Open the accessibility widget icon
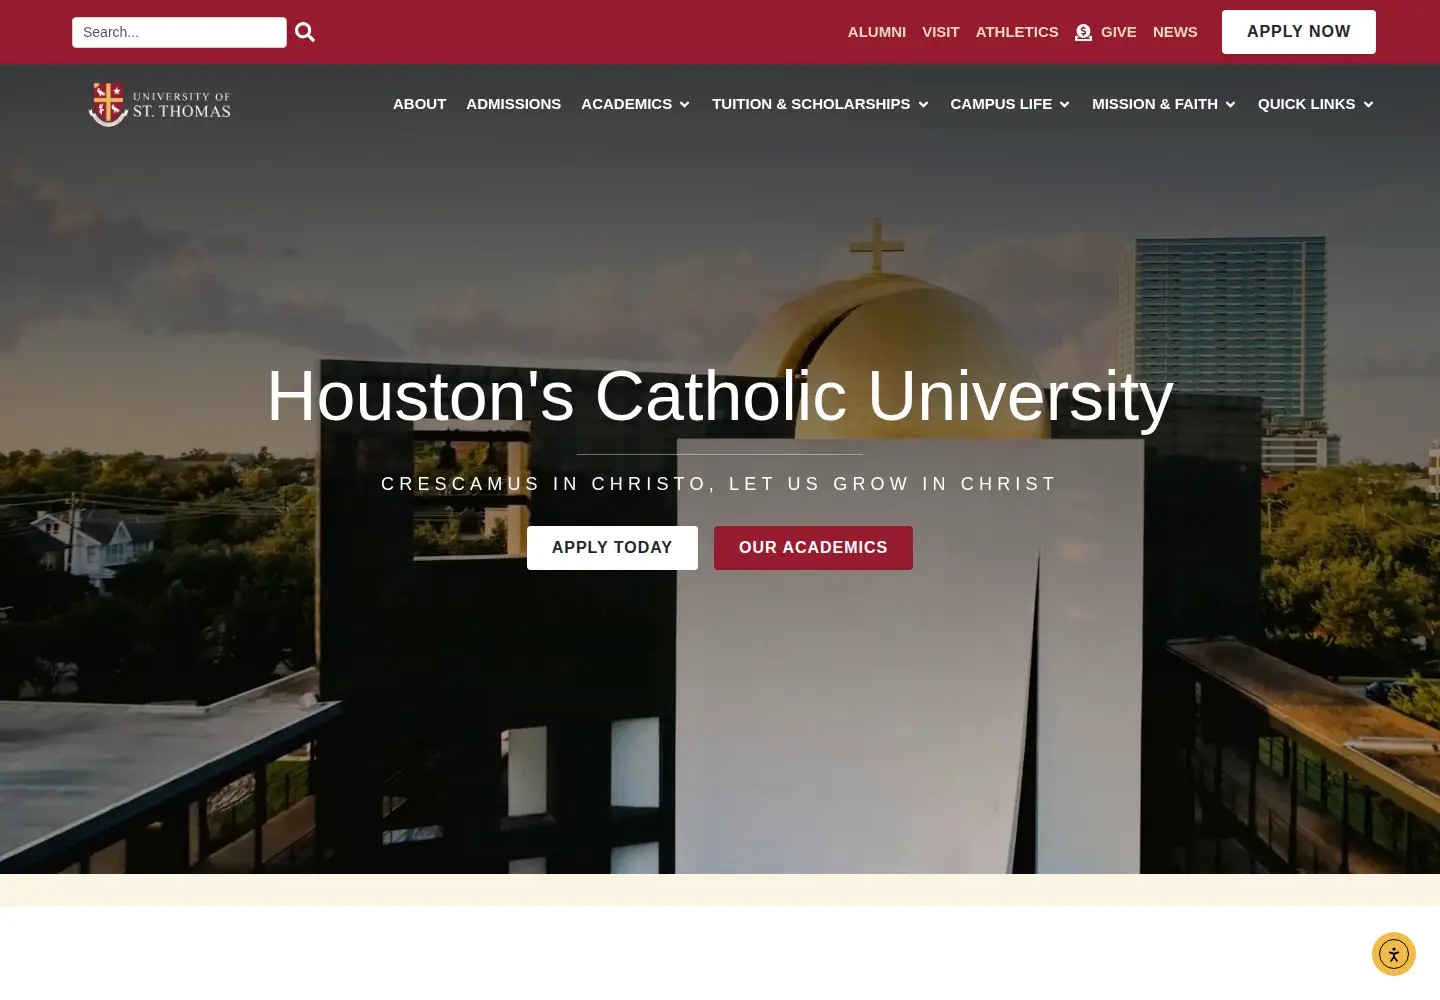This screenshot has width=1440, height=1000. (x=1393, y=953)
